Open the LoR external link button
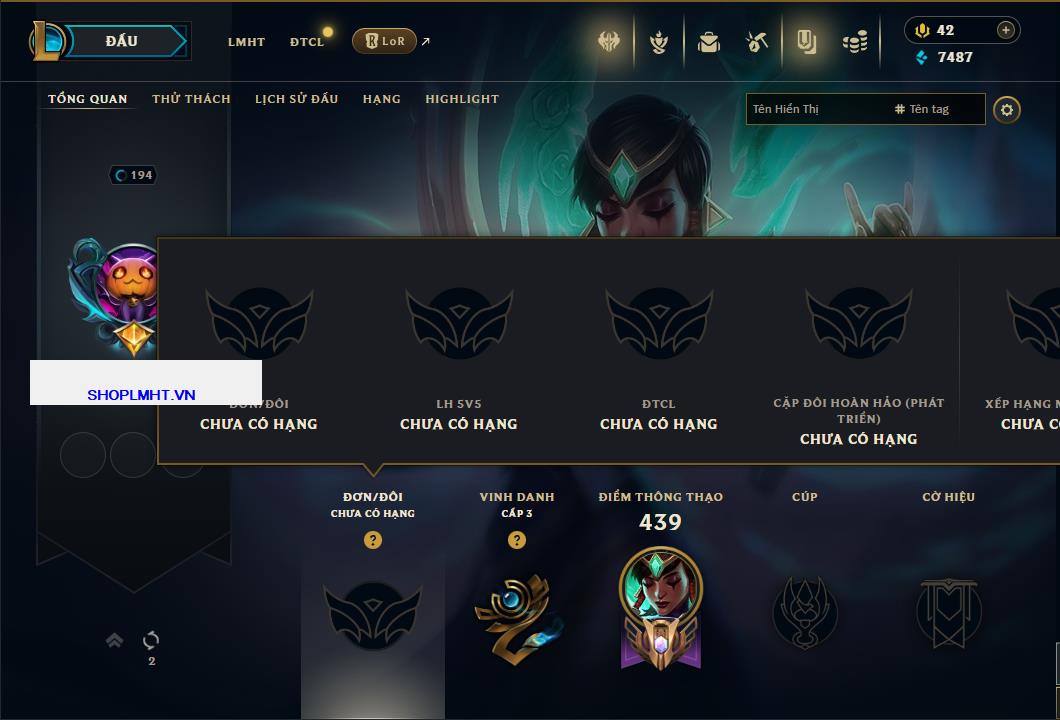This screenshot has height=720, width=1060. (384, 41)
